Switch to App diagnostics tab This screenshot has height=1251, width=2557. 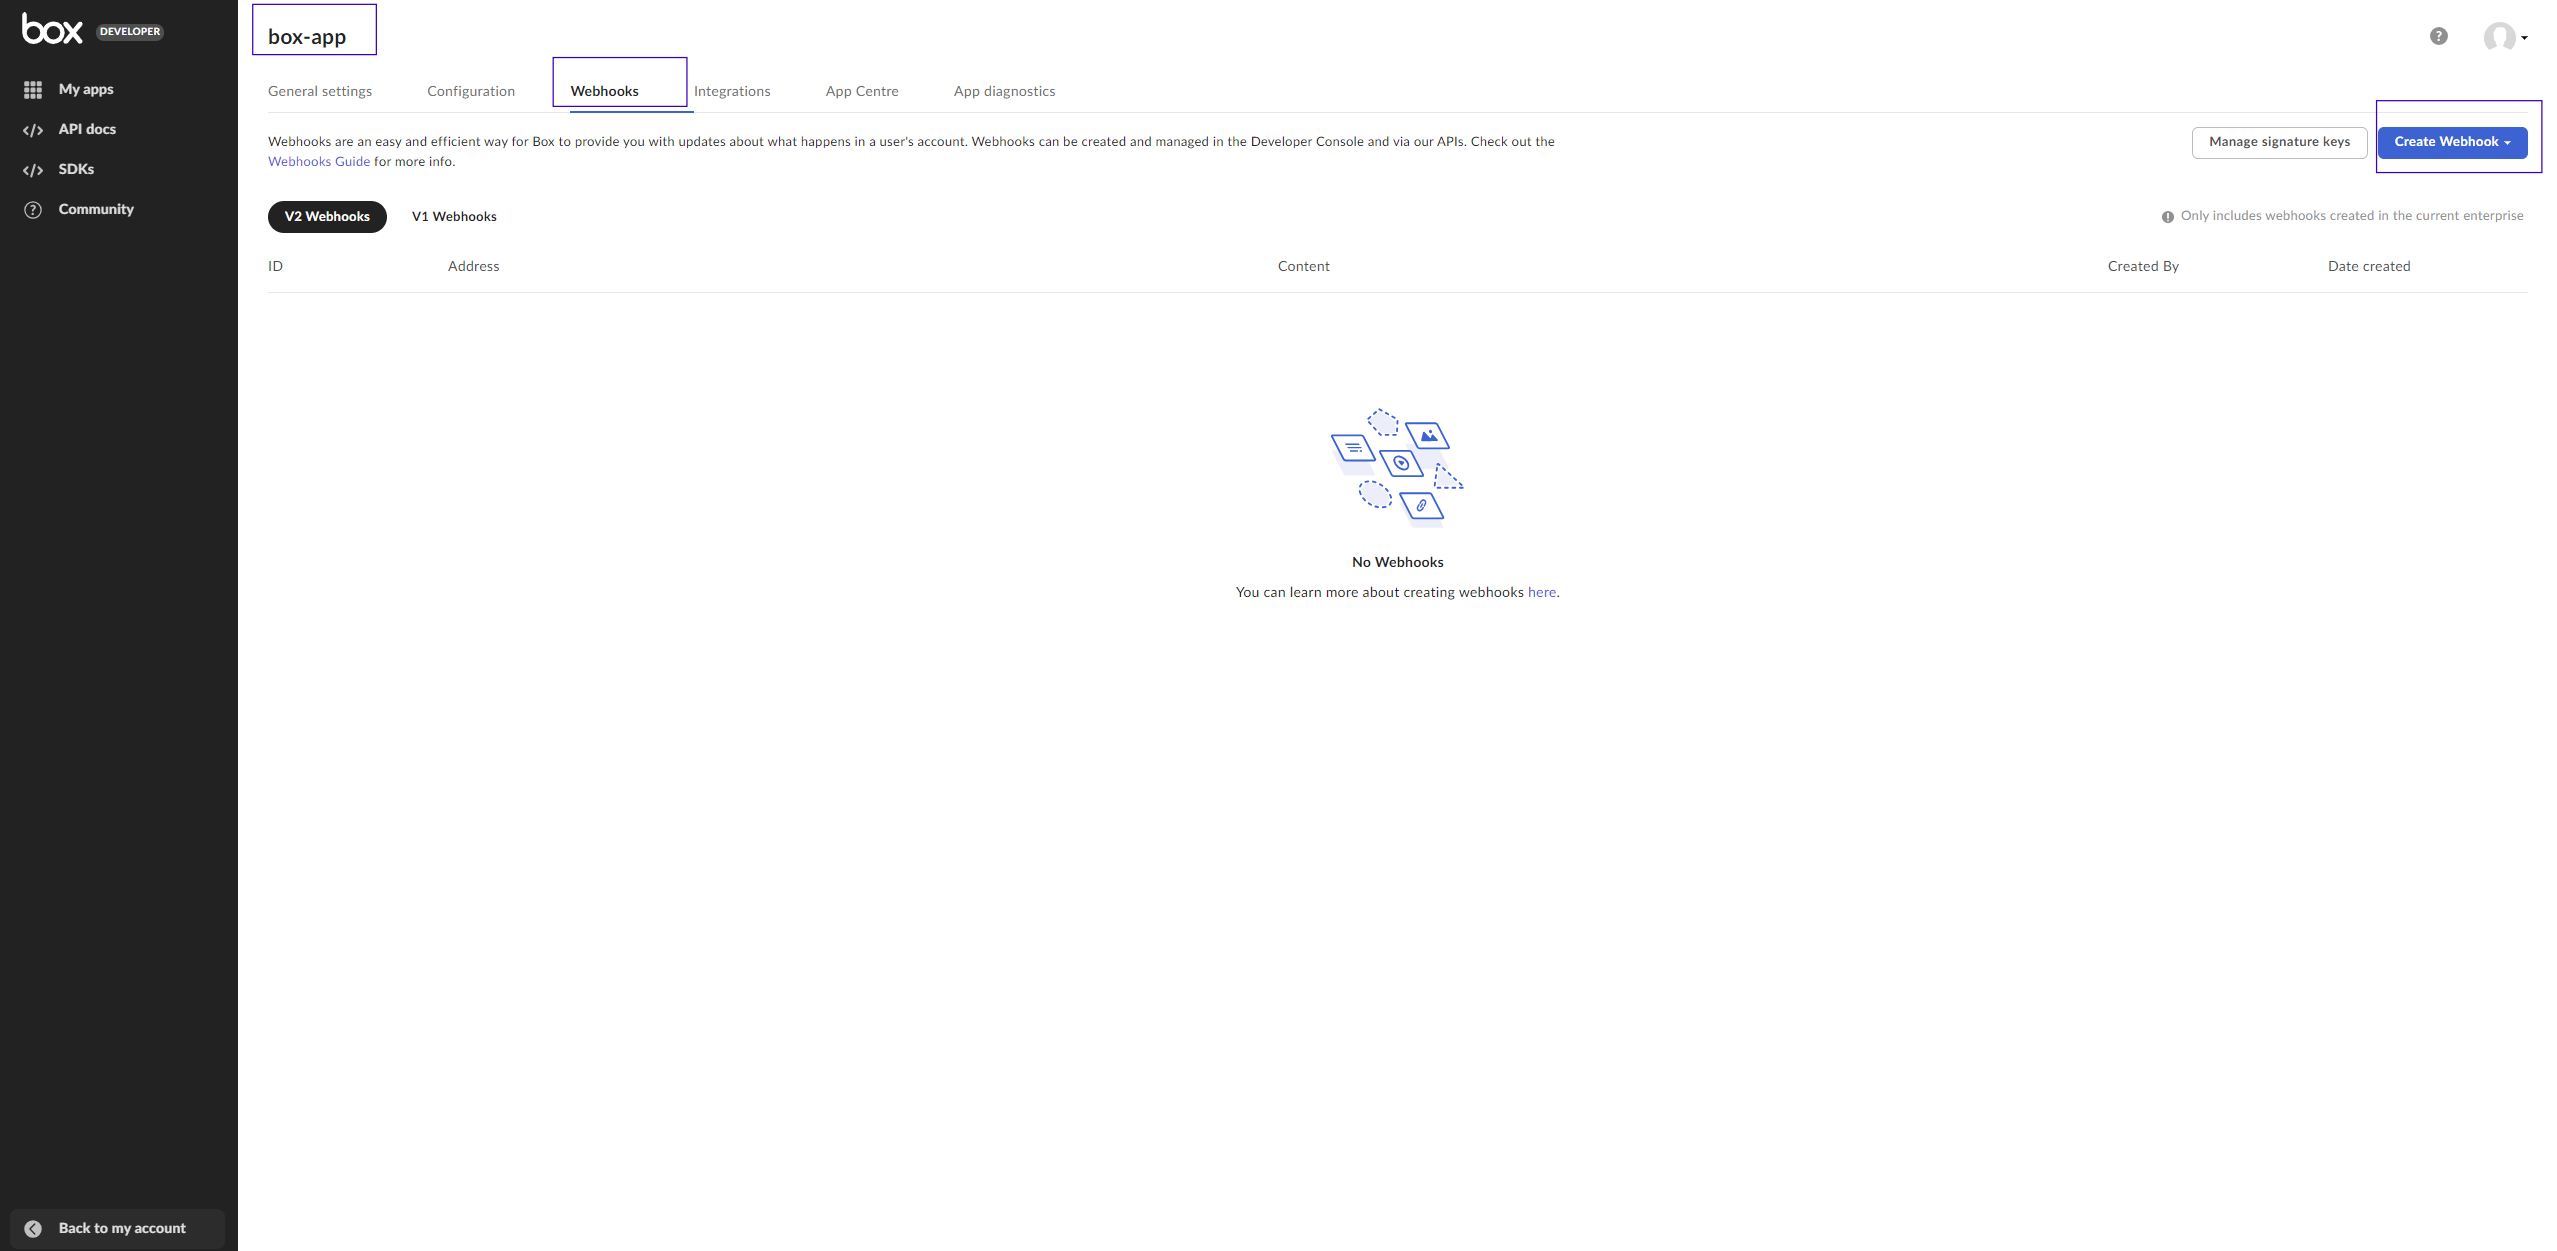(1005, 91)
